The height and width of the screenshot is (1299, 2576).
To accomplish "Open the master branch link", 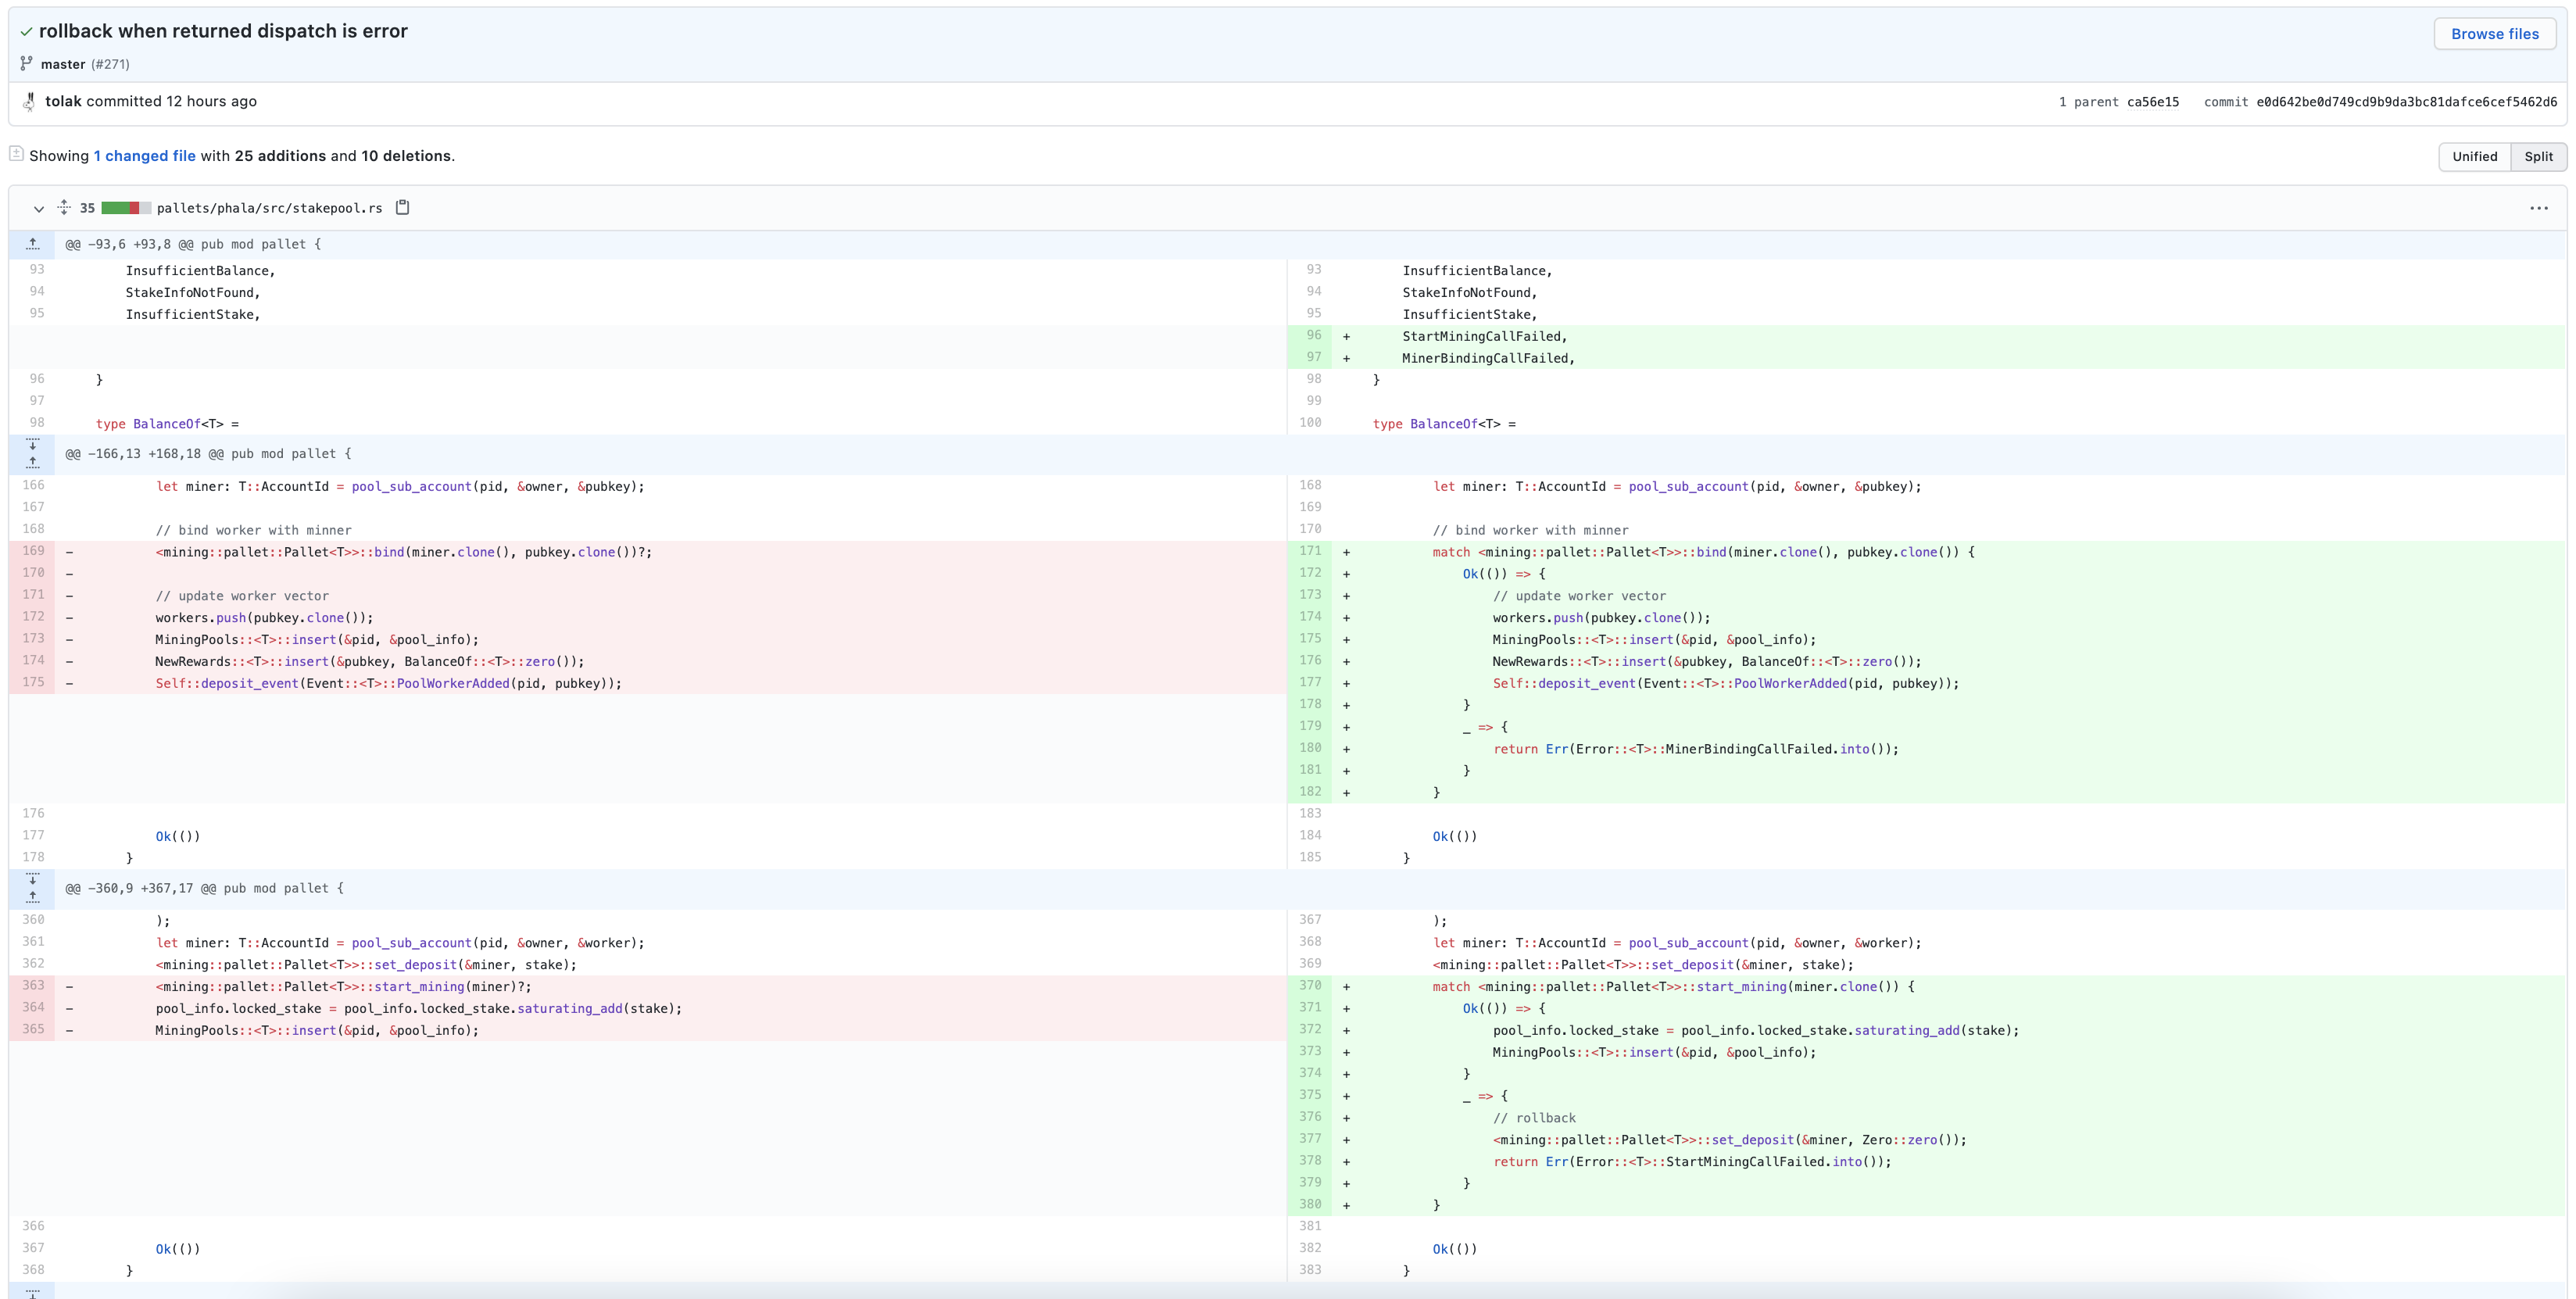I will click(63, 64).
